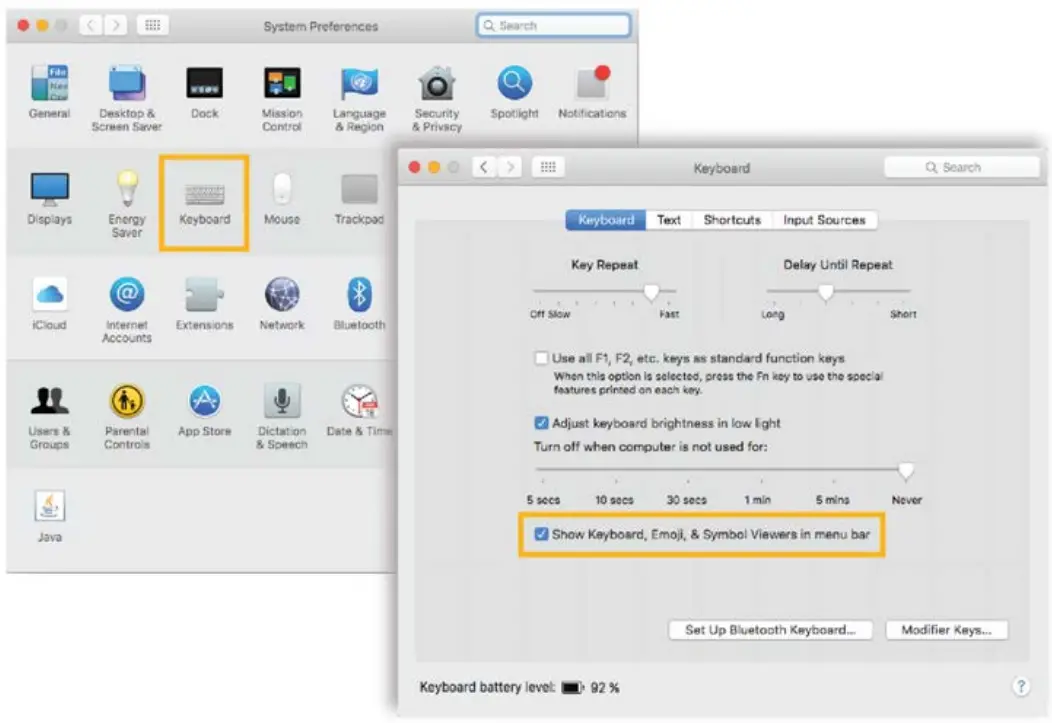This screenshot has height=723, width=1052.
Task: Switch to the Shortcuts tab
Action: 732,220
